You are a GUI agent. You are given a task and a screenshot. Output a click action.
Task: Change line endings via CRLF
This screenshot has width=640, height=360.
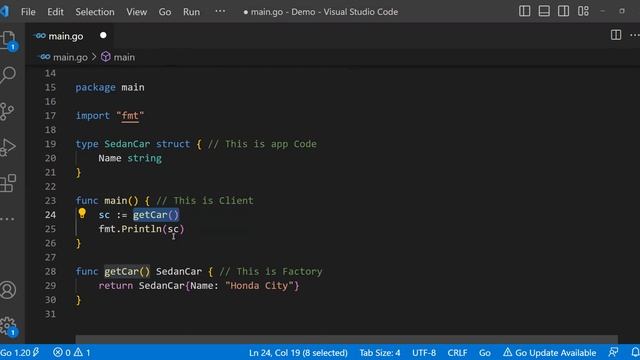(x=457, y=353)
